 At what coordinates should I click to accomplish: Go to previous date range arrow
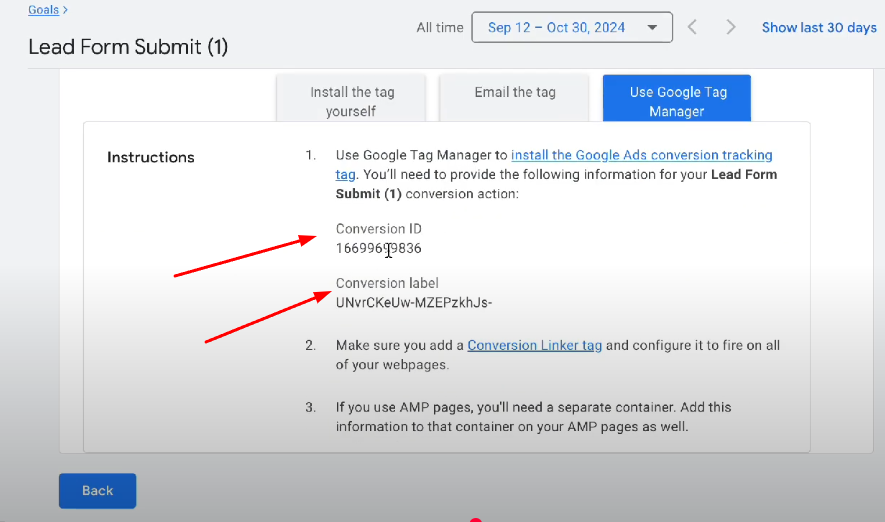[x=692, y=27]
